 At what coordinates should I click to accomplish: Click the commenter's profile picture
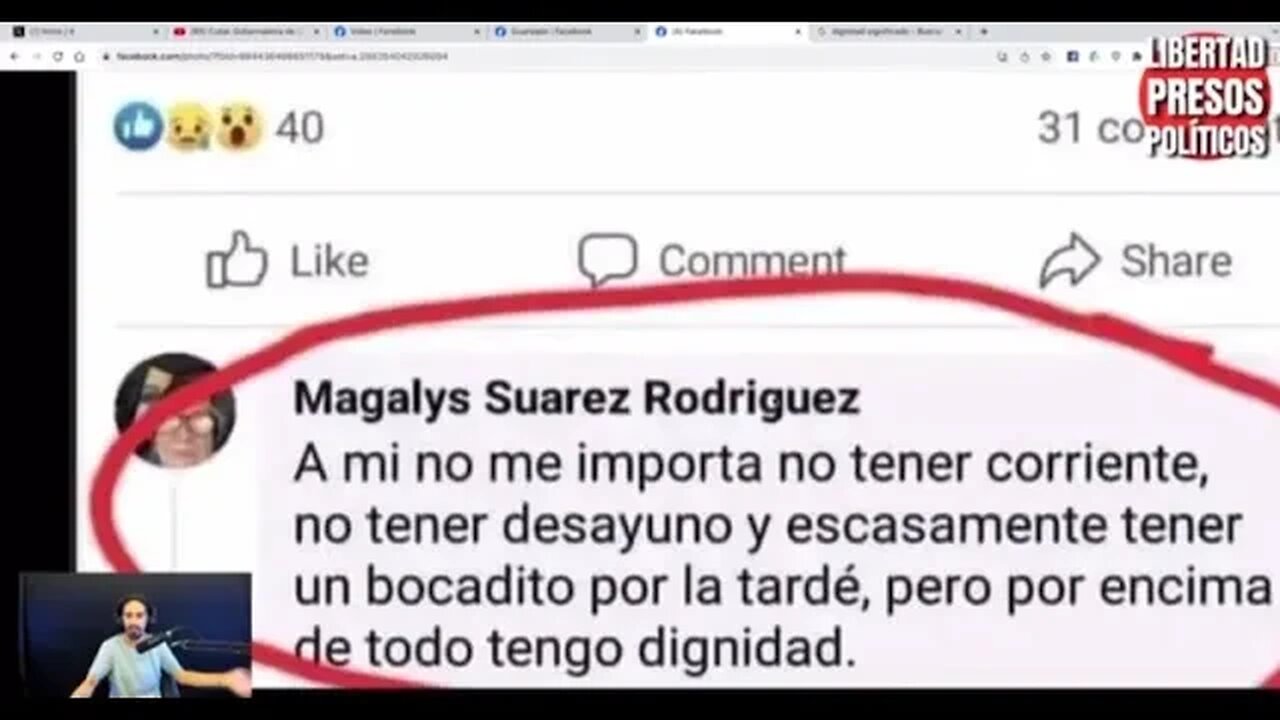point(174,410)
